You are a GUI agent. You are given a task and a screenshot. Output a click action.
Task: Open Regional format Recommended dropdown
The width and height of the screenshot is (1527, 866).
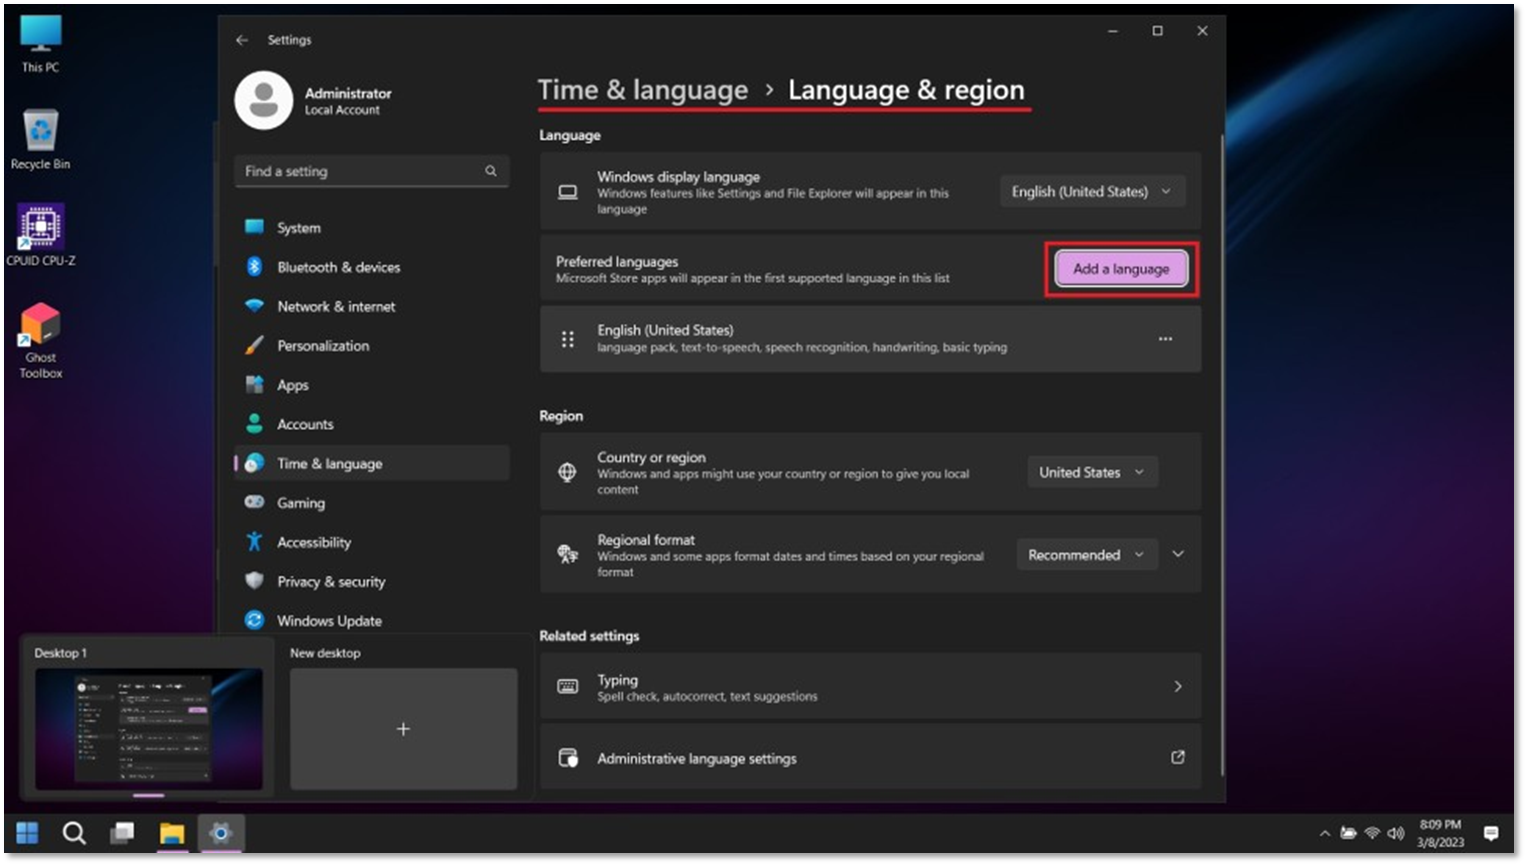point(1086,555)
